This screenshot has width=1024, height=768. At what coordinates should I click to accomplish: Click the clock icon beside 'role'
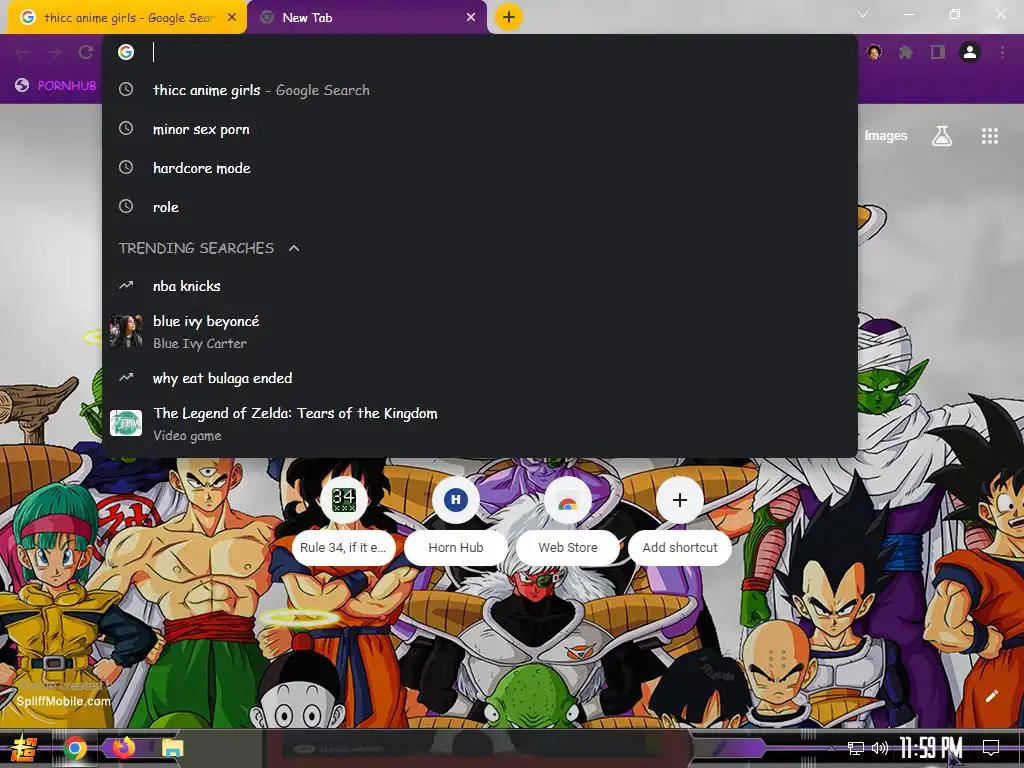click(126, 206)
